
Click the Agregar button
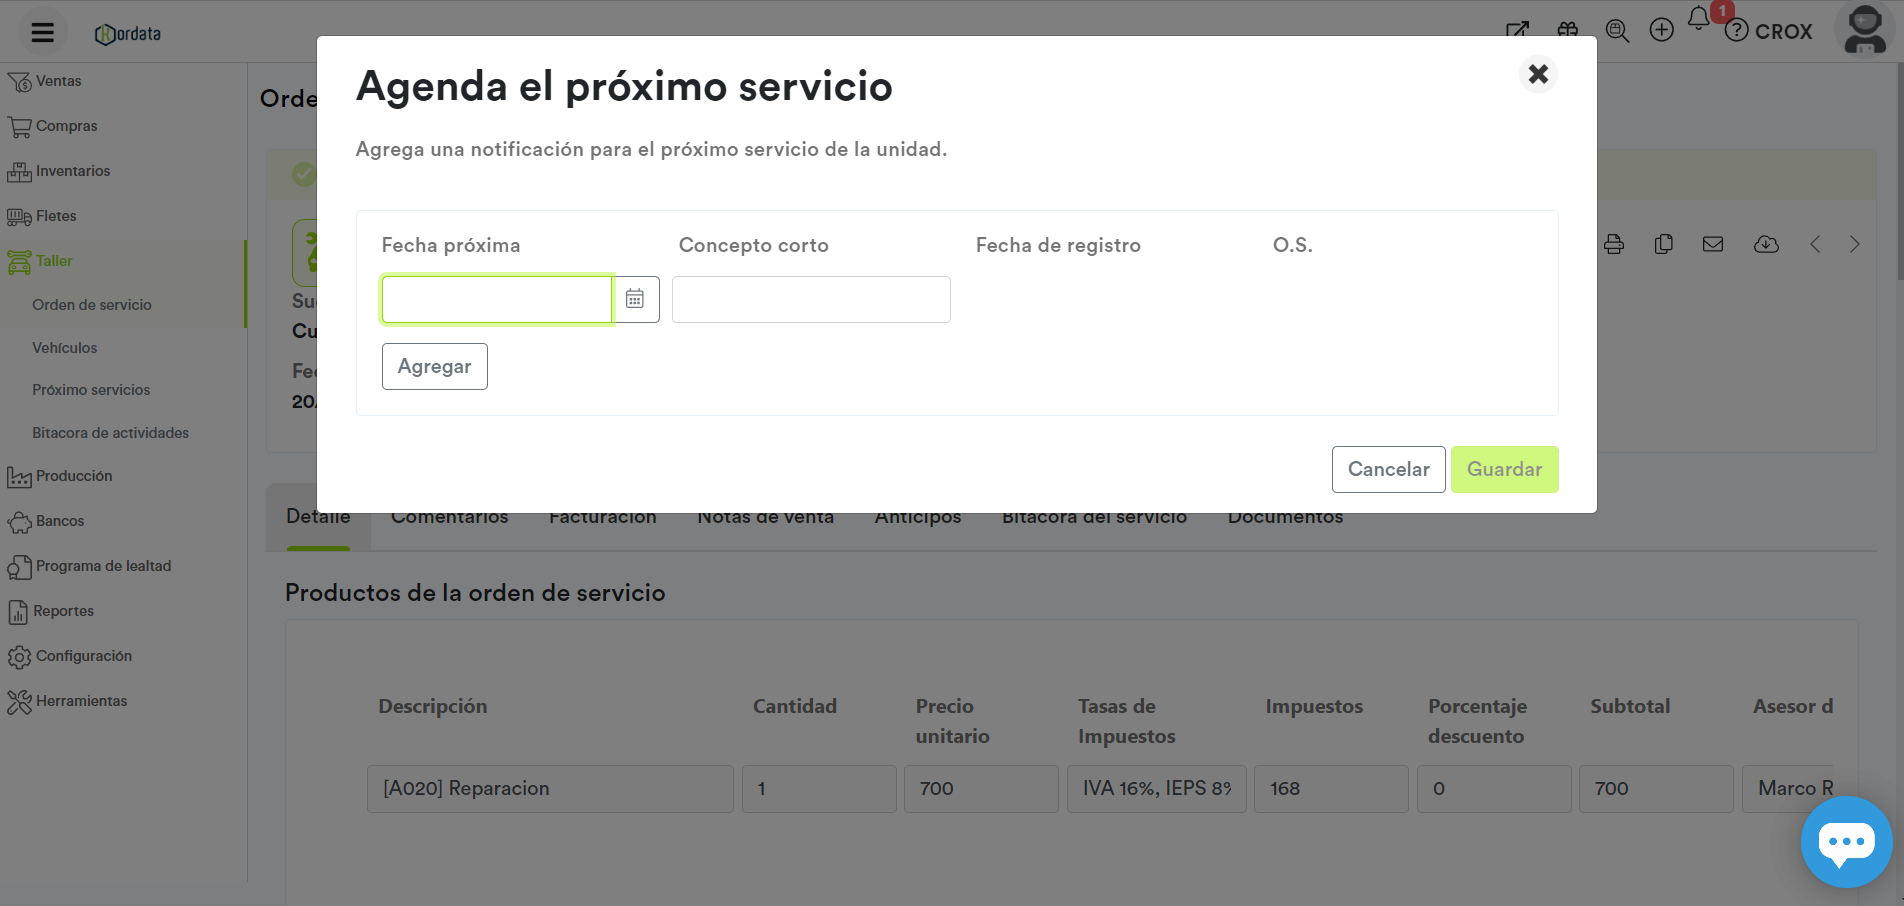click(x=434, y=366)
